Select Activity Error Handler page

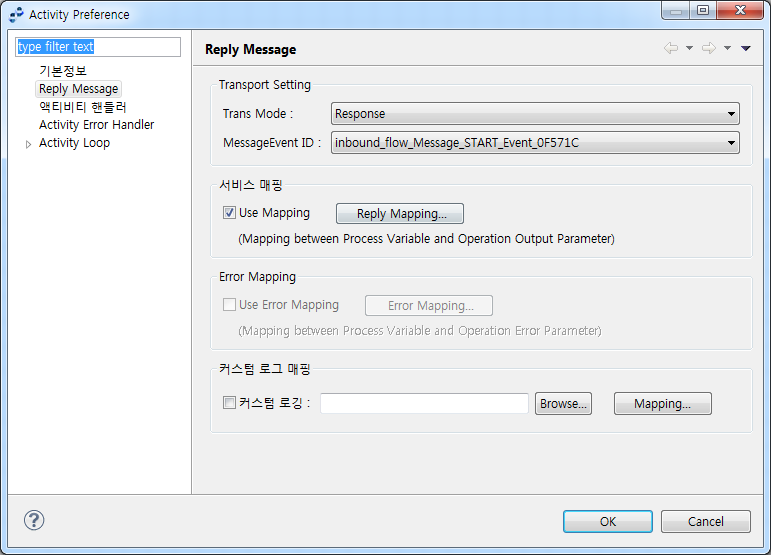[96, 125]
